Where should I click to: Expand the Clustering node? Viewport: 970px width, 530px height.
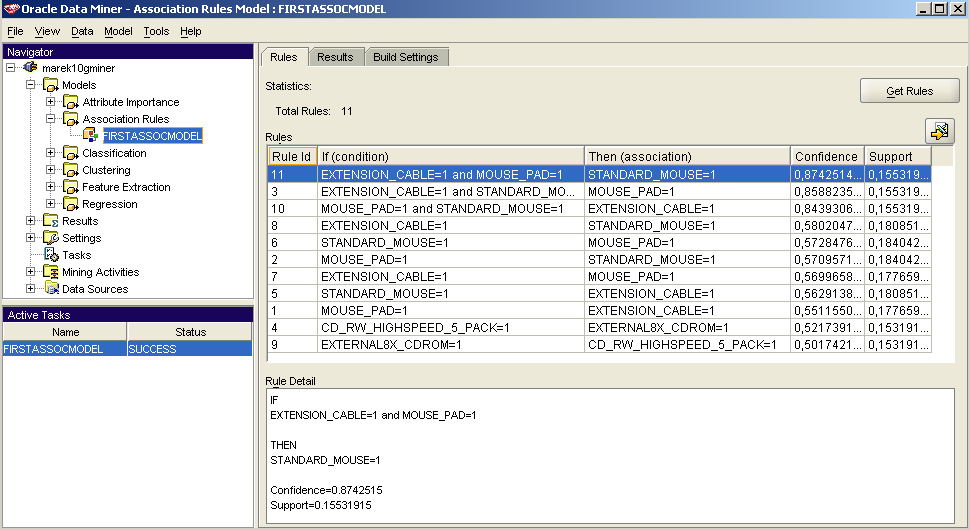(51, 169)
